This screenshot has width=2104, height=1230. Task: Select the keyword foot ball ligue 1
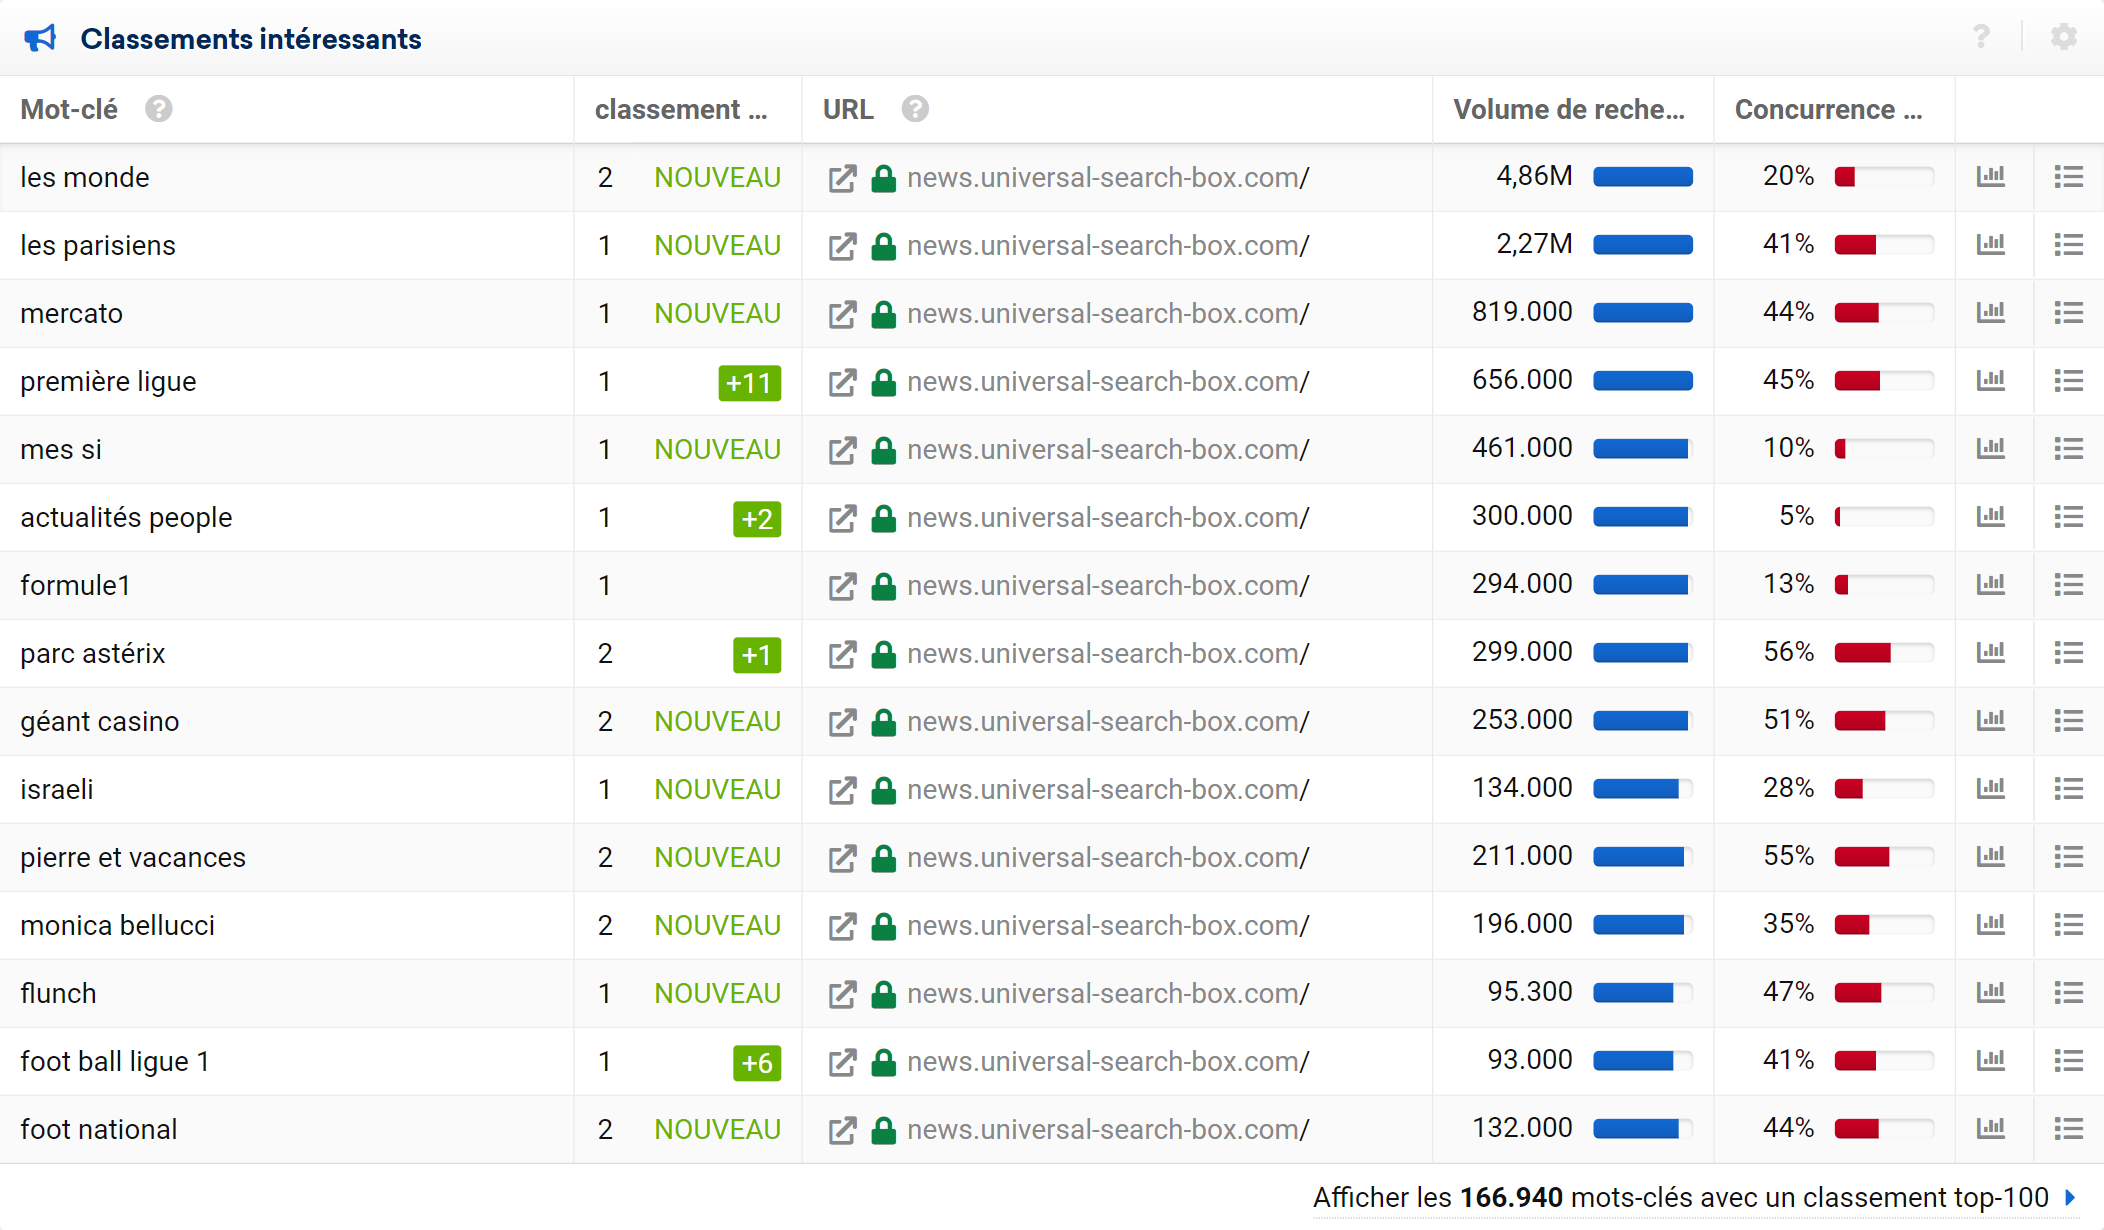tap(115, 1061)
